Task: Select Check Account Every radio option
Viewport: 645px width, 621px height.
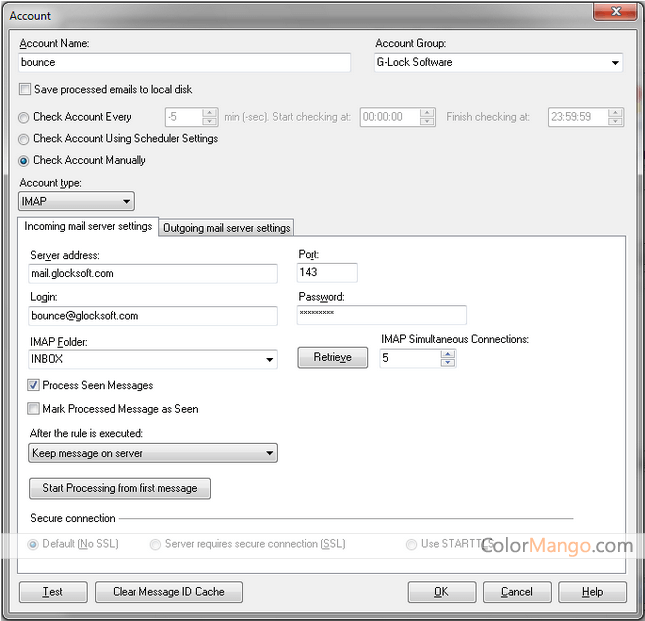Action: click(24, 117)
